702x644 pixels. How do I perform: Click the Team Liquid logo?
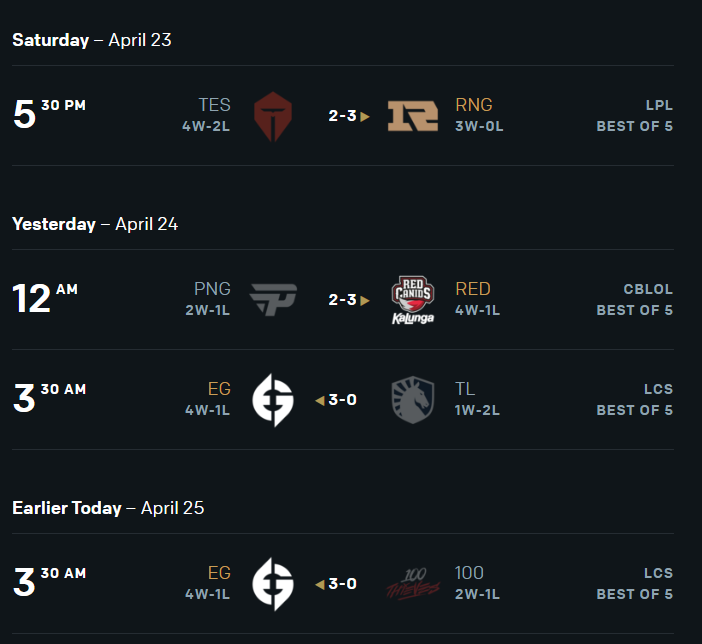point(413,400)
